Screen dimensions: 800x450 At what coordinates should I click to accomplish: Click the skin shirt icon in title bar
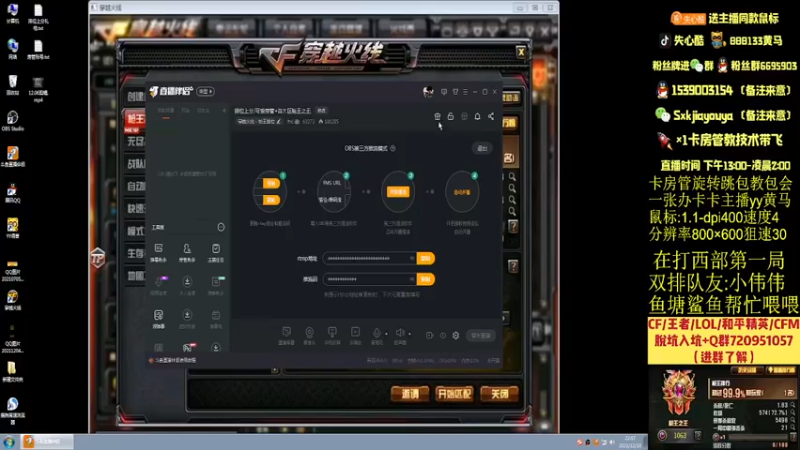[455, 92]
